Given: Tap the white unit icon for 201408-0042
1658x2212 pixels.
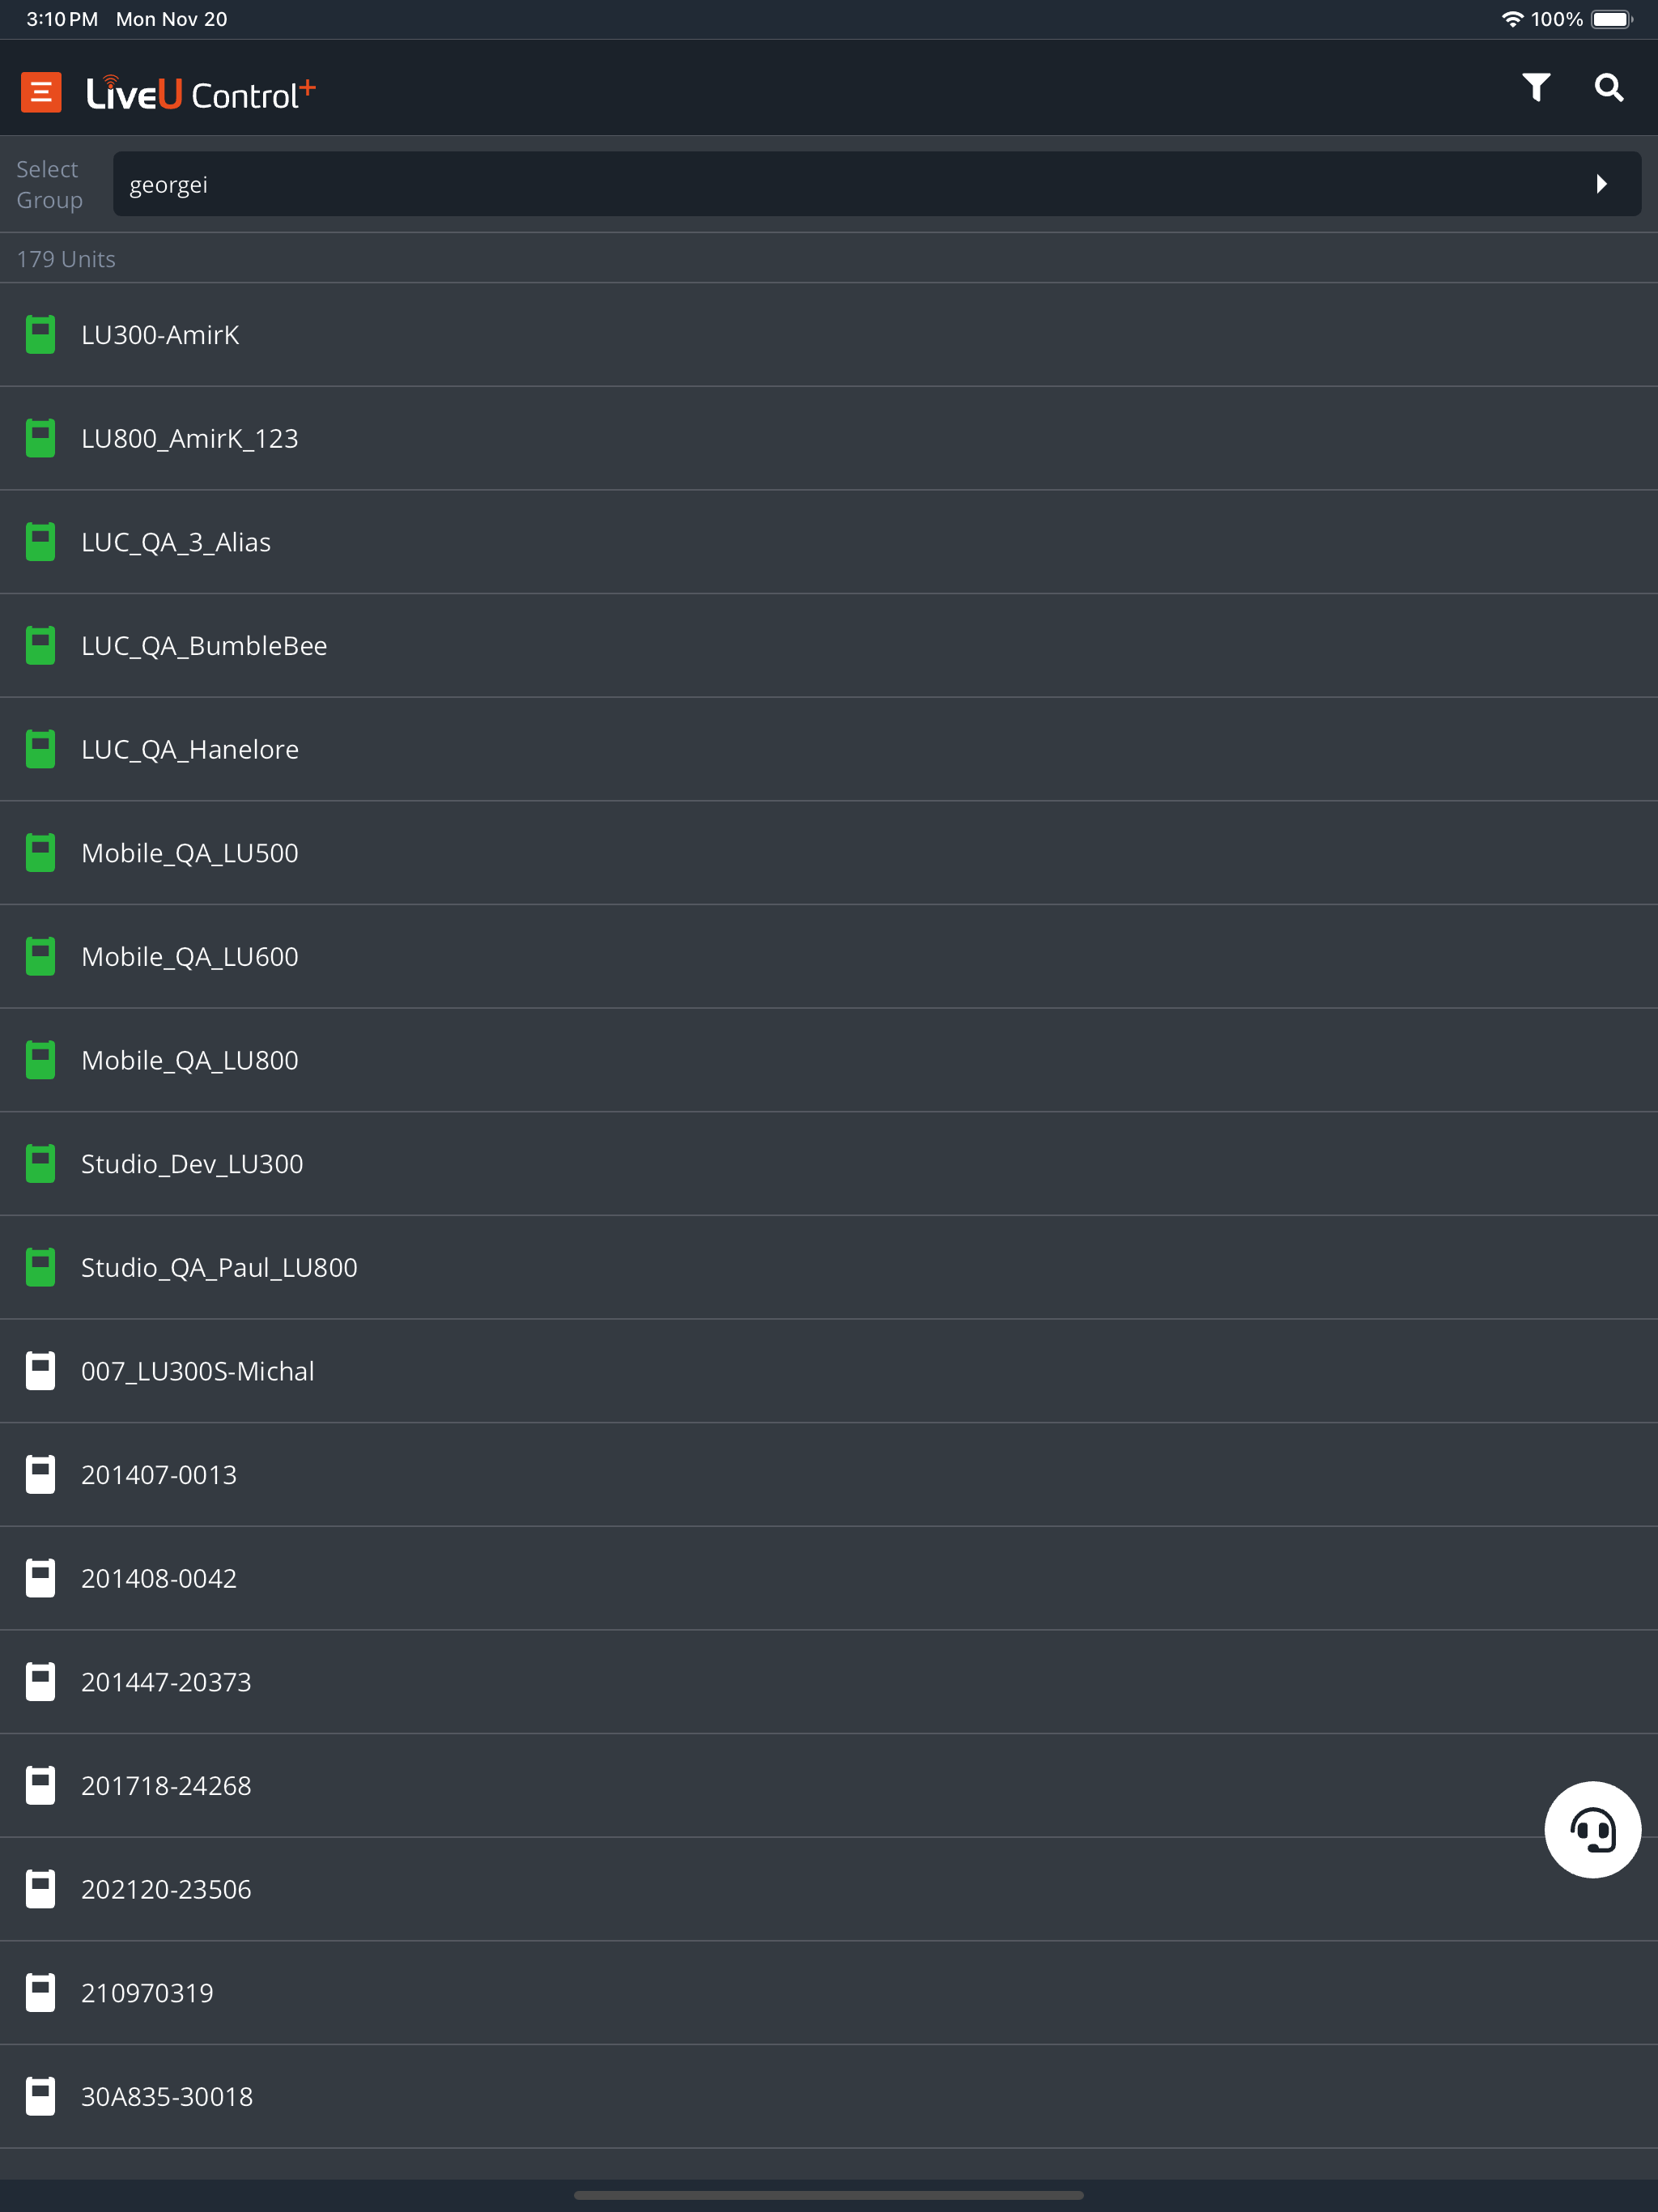Looking at the screenshot, I should pos(40,1578).
